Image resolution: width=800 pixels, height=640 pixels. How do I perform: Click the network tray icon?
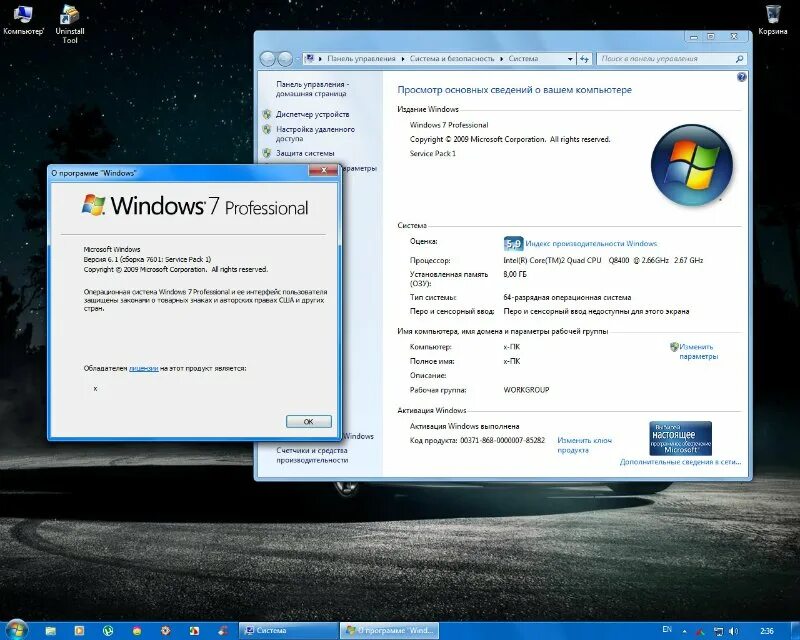pos(718,631)
